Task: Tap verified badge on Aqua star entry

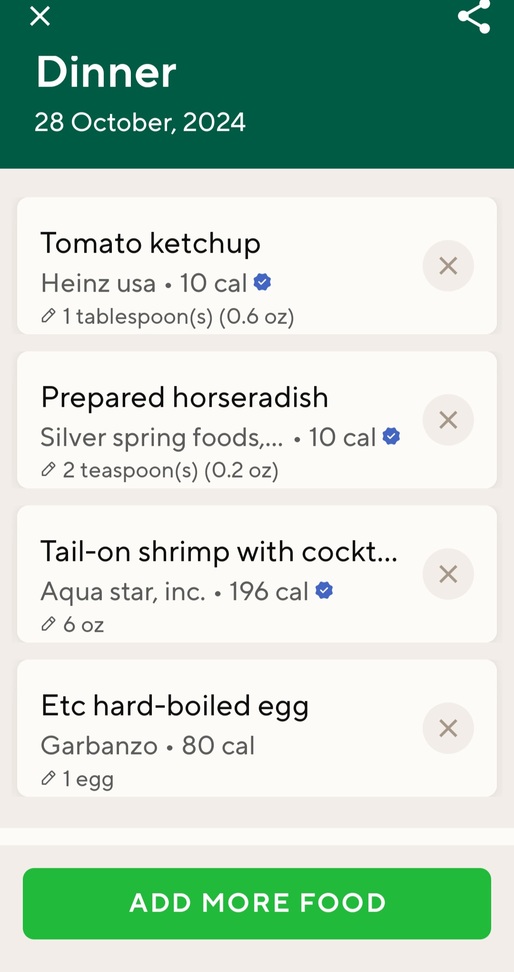Action: pos(324,591)
